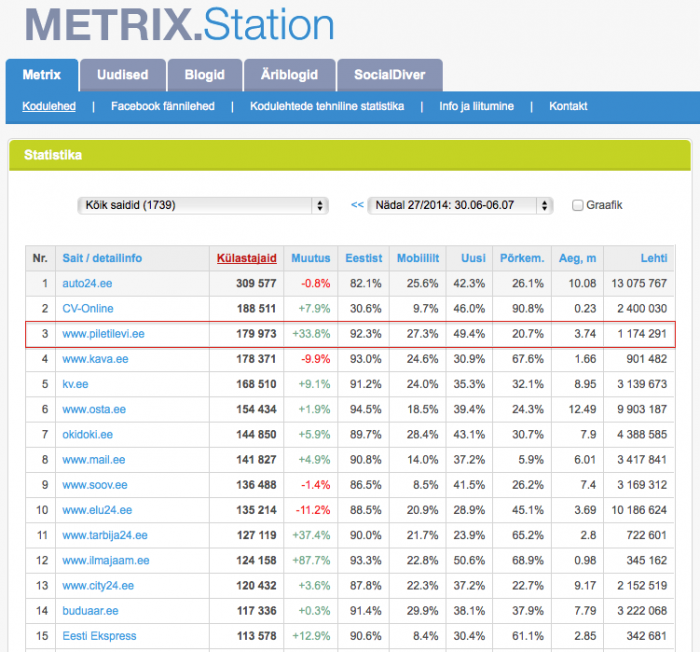Image resolution: width=700 pixels, height=652 pixels.
Task: Open the Kontakt link
Action: [568, 106]
